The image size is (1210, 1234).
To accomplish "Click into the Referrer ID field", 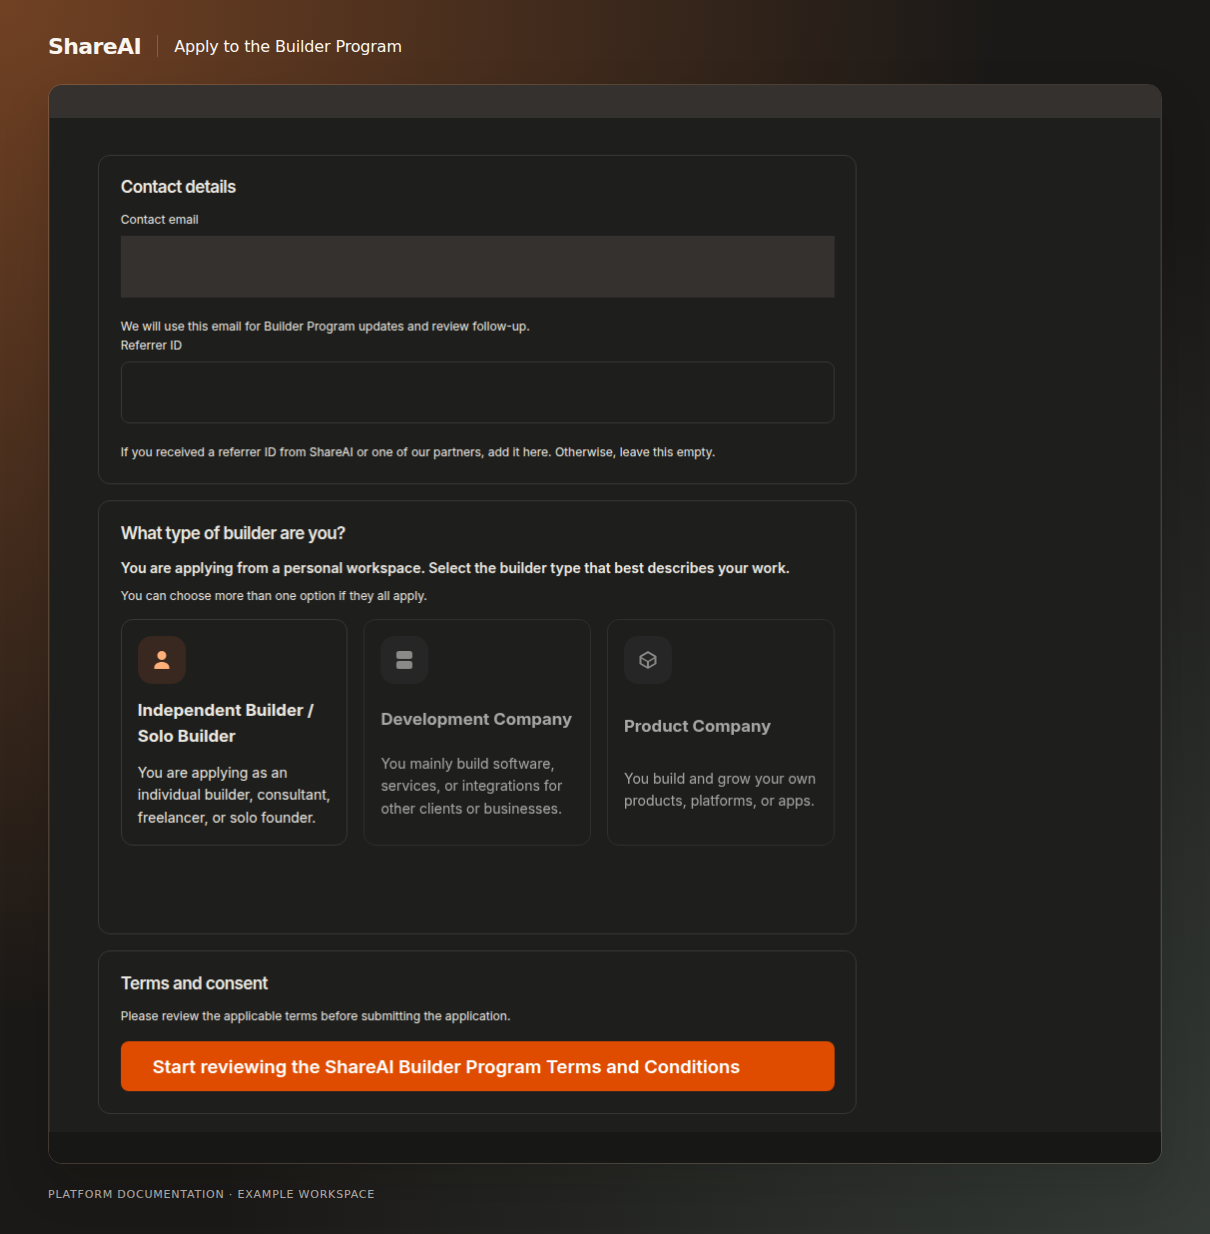I will click(478, 392).
